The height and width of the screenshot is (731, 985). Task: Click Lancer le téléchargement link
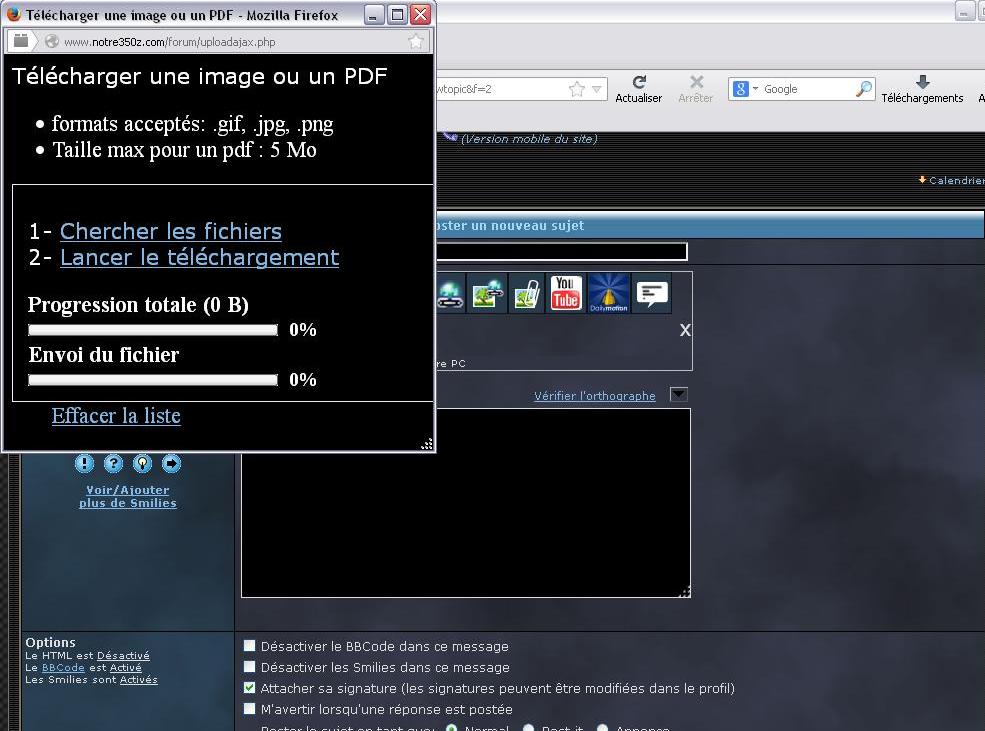(x=199, y=257)
